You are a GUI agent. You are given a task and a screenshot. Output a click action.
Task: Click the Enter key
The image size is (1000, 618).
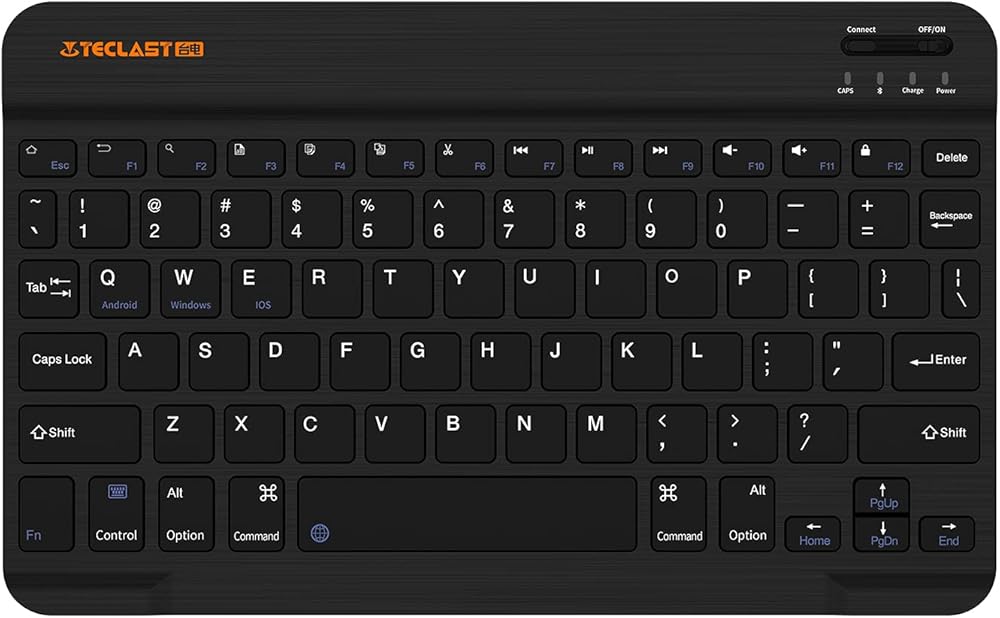[936, 361]
